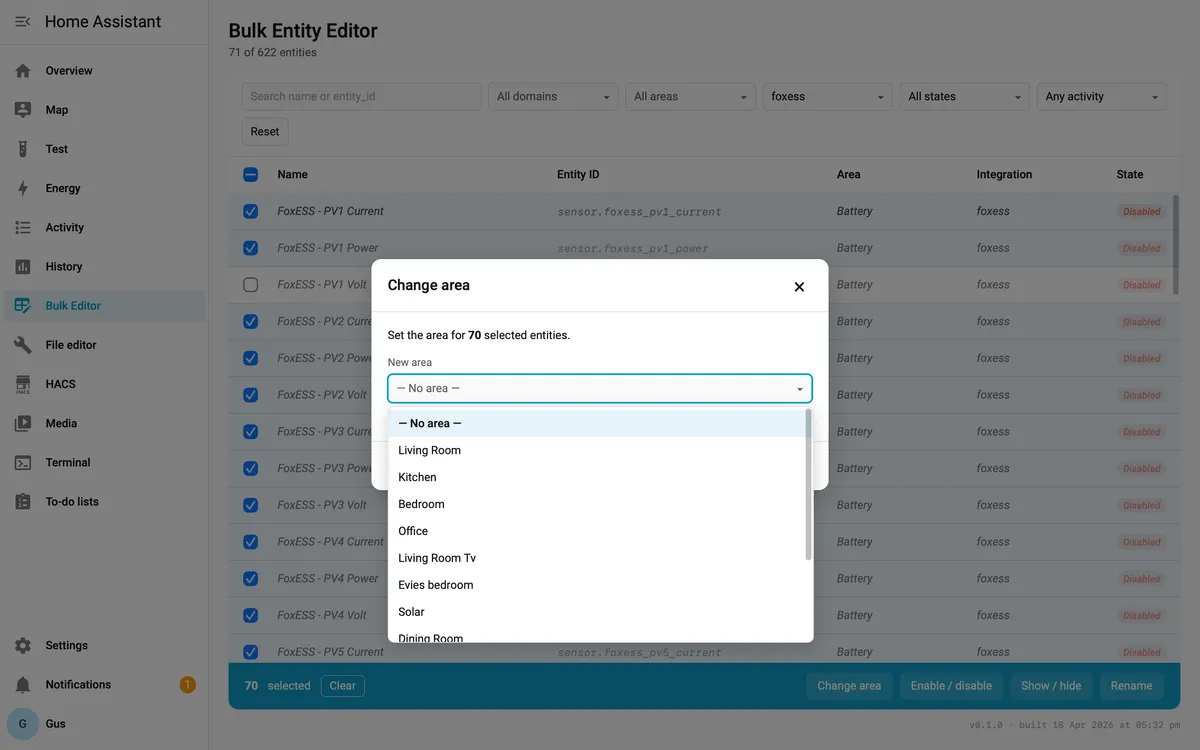Uncheck FoxESS - PV1 Current row checkbox
1200x750 pixels.
click(251, 211)
